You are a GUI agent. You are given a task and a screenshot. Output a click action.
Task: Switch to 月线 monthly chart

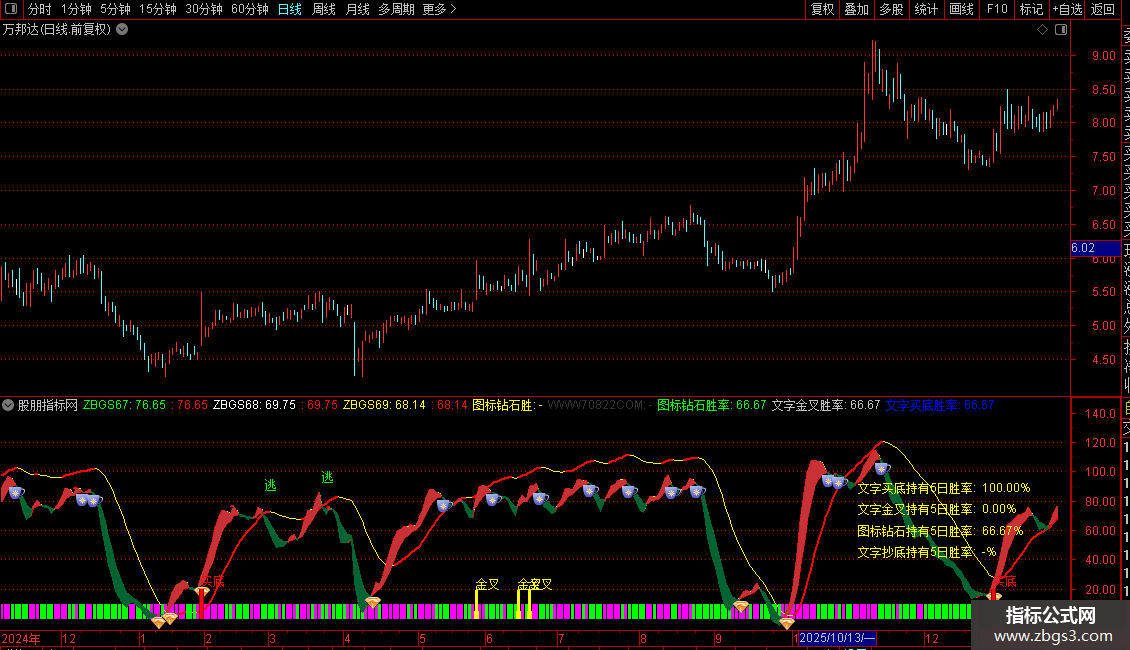(x=357, y=9)
